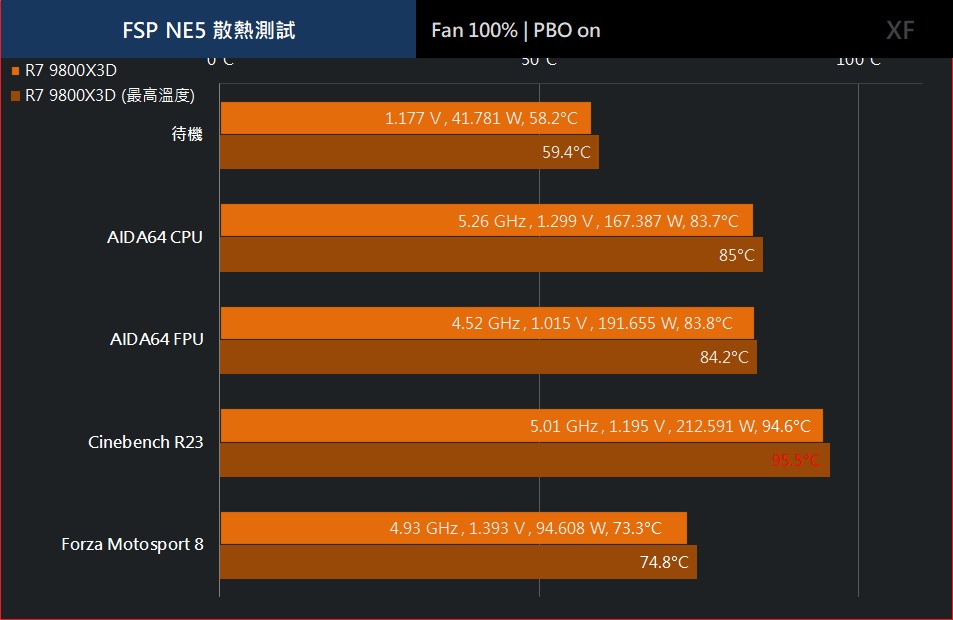Click the AIDA64 FPU bar showing 83.8°C
The height and width of the screenshot is (620, 953).
pyautogui.click(x=487, y=323)
